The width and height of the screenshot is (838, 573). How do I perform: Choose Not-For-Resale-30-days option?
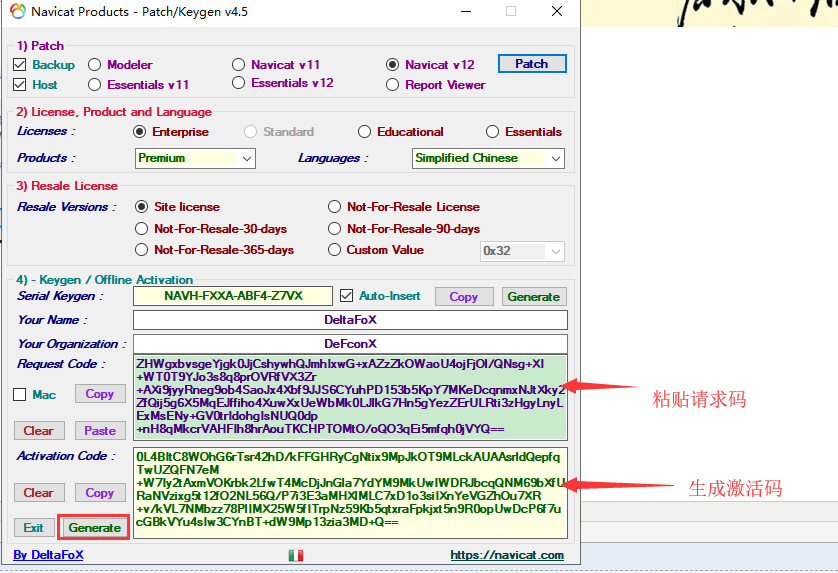[x=142, y=229]
